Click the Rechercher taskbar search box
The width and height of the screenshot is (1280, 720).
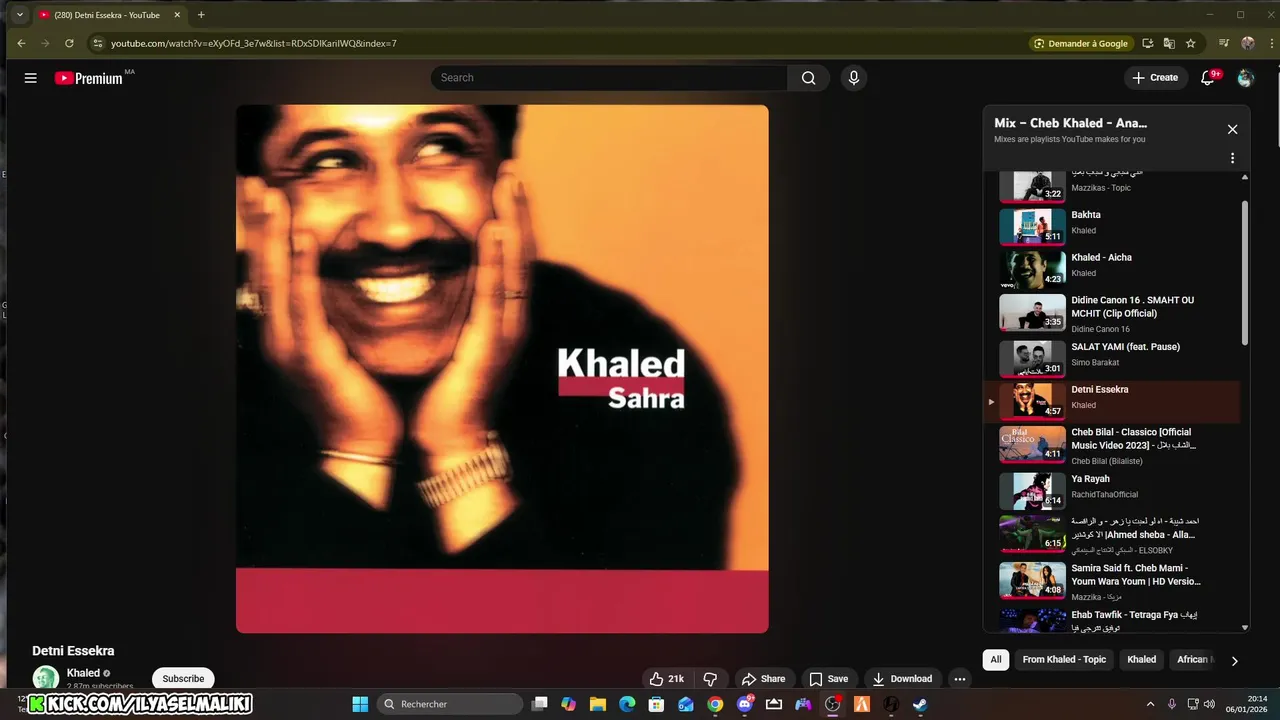tap(451, 704)
